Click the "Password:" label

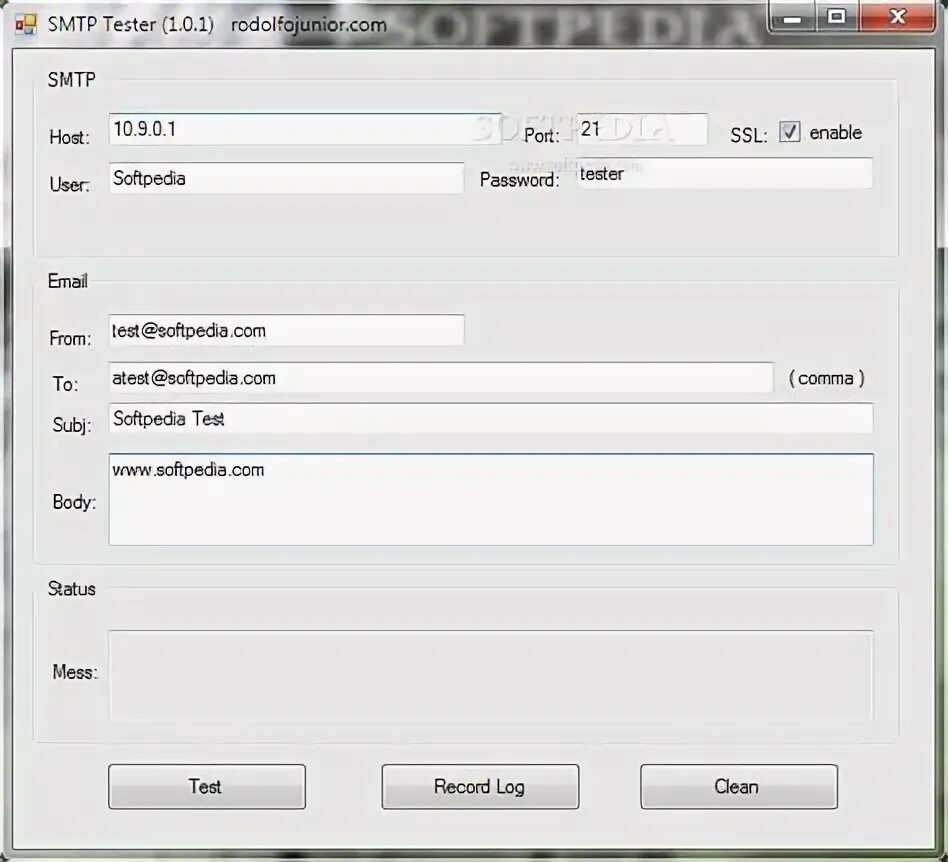[x=519, y=180]
